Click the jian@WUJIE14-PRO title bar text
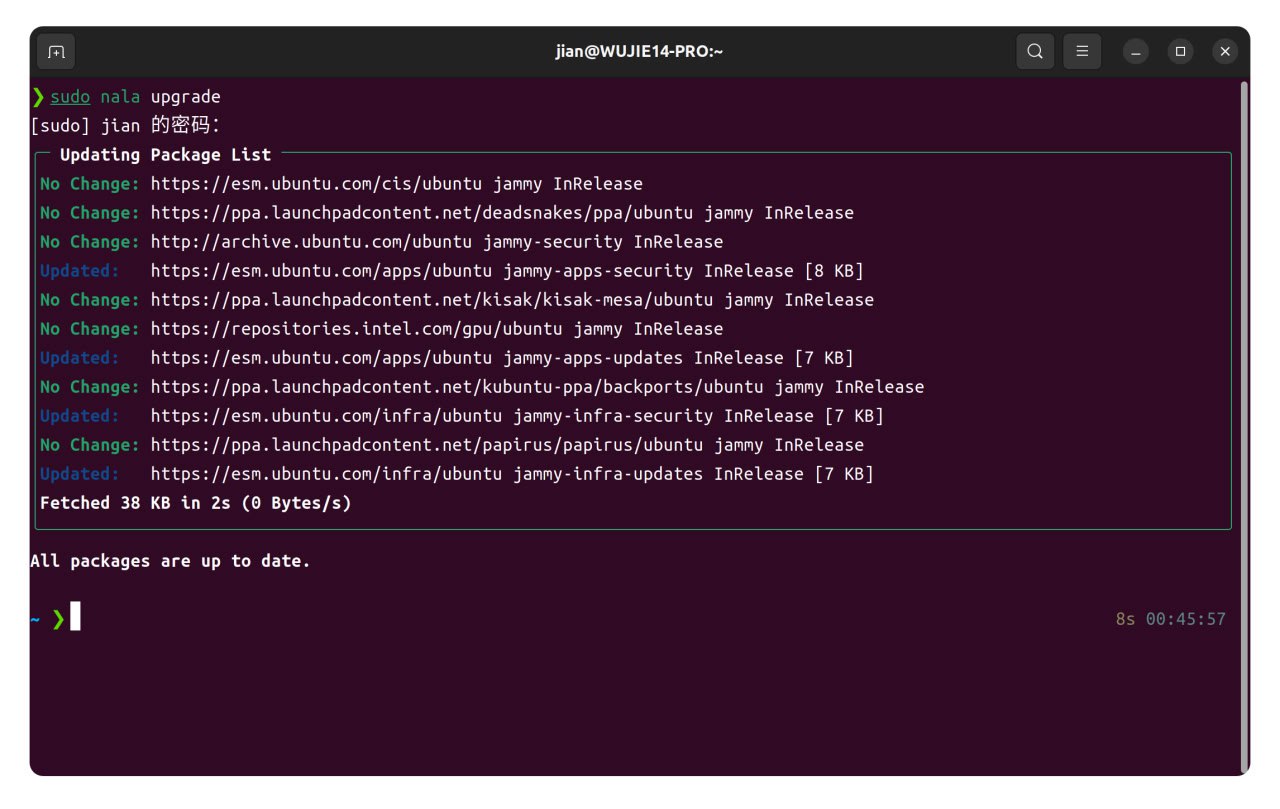 coord(639,52)
